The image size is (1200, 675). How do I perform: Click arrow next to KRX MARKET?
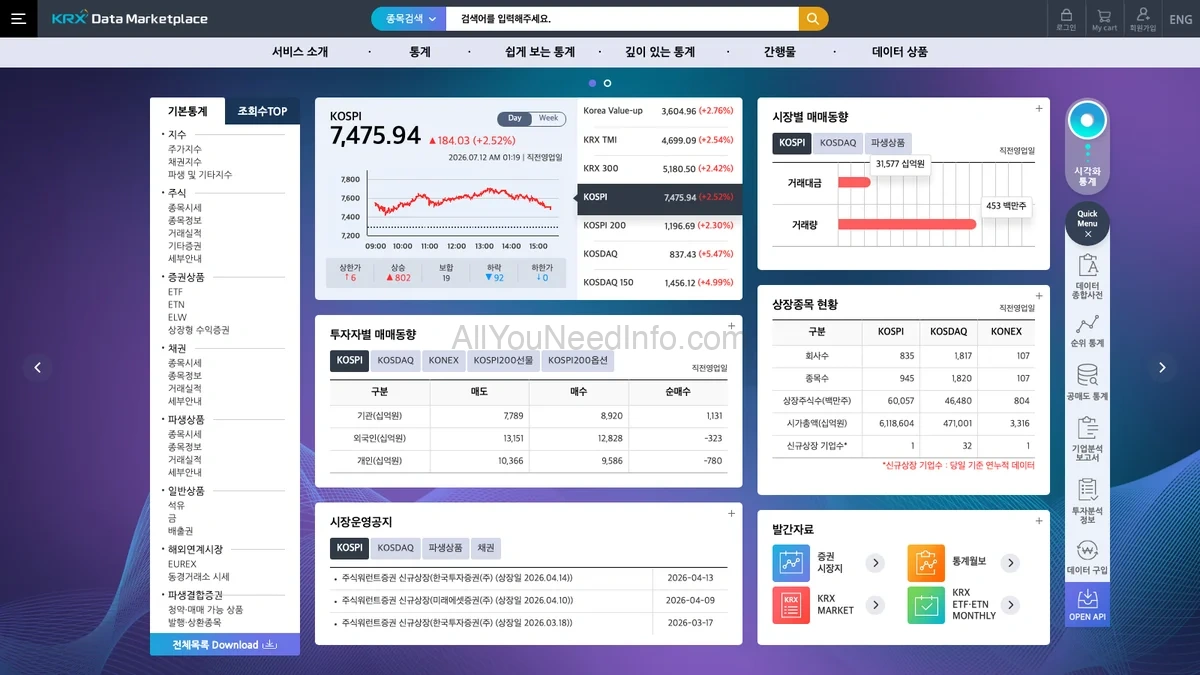(875, 605)
